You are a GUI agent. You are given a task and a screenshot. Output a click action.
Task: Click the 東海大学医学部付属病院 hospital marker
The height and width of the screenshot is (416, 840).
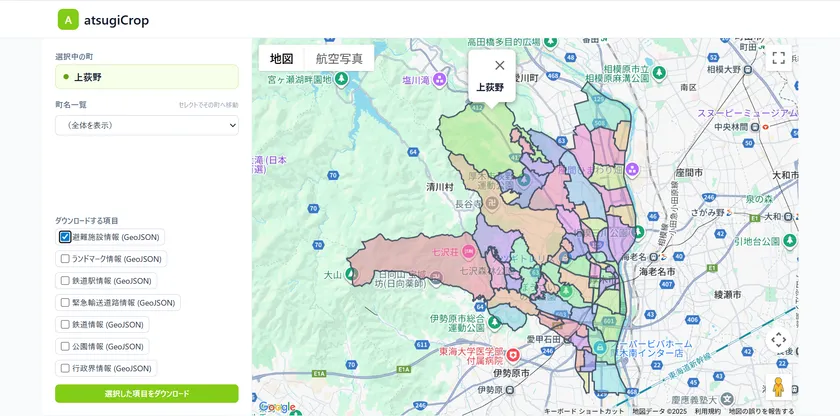(x=513, y=354)
